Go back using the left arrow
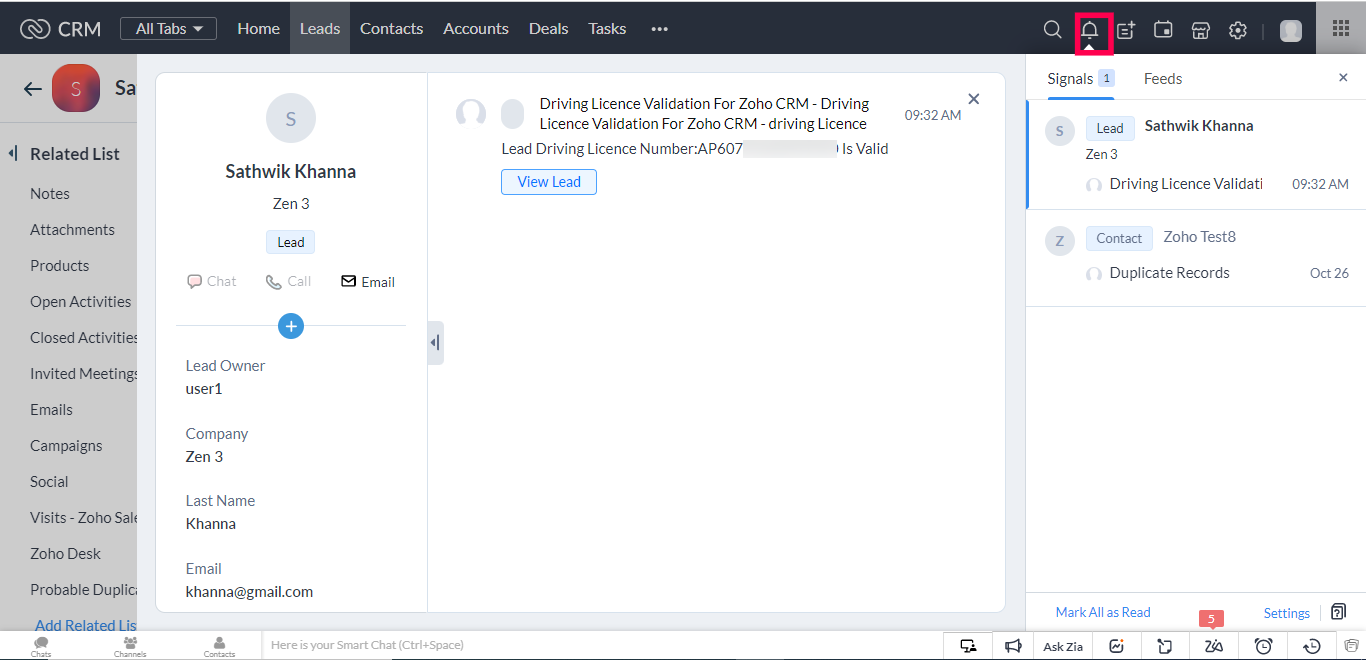This screenshot has height=660, width=1366. coord(33,89)
